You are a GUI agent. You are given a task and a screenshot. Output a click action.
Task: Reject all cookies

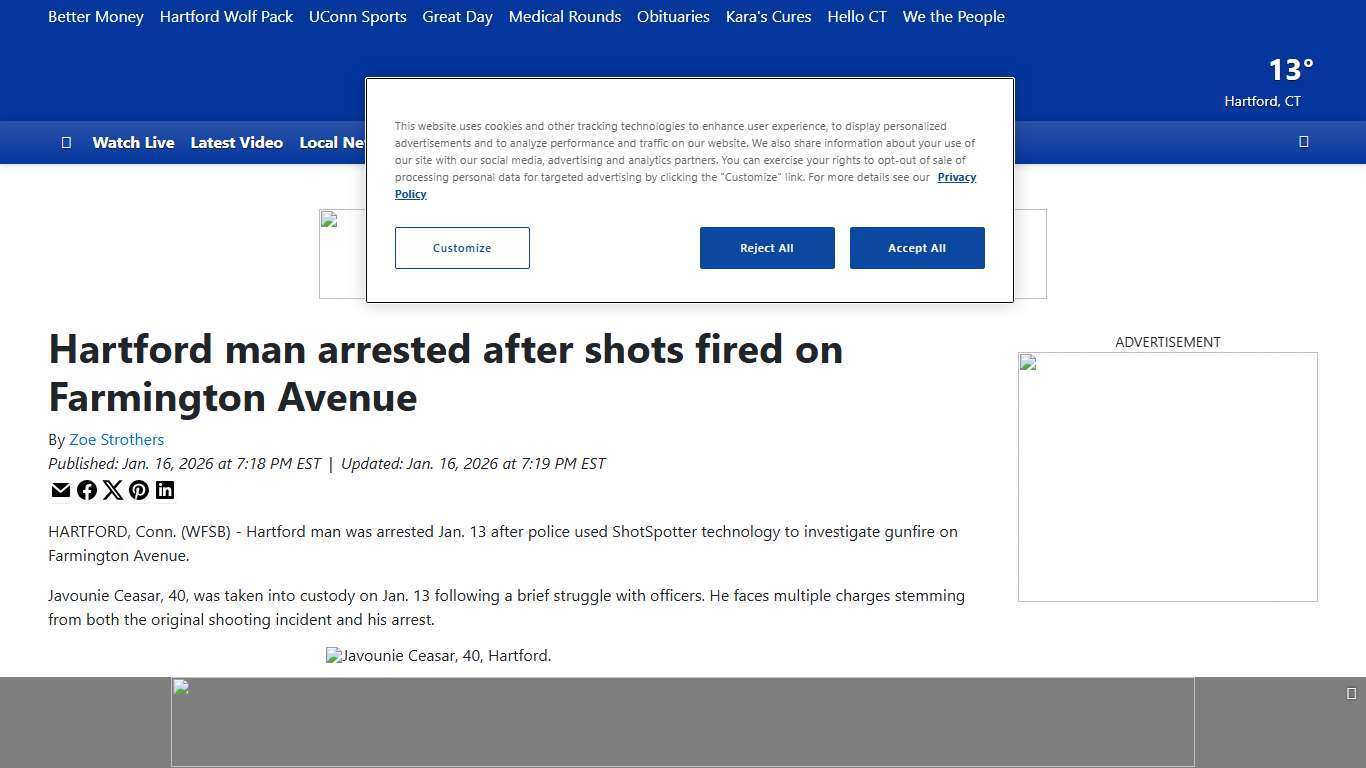767,247
